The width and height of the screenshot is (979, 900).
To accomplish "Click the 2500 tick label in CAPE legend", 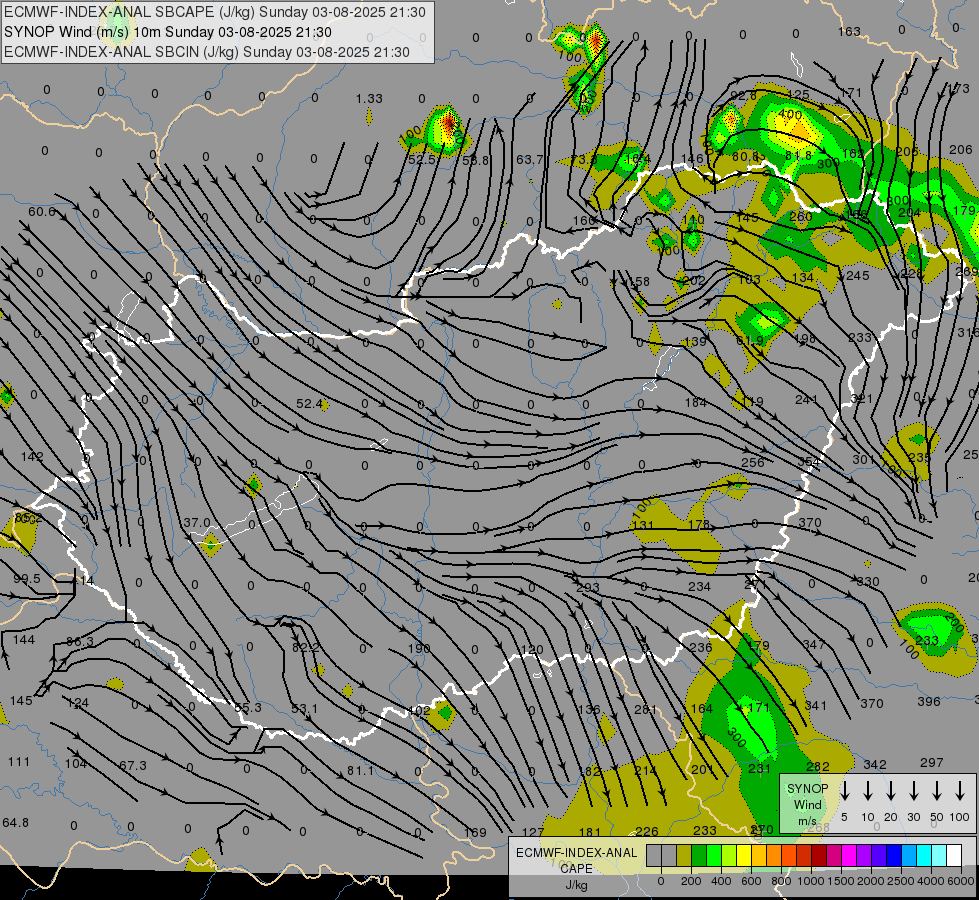I will pos(901,881).
